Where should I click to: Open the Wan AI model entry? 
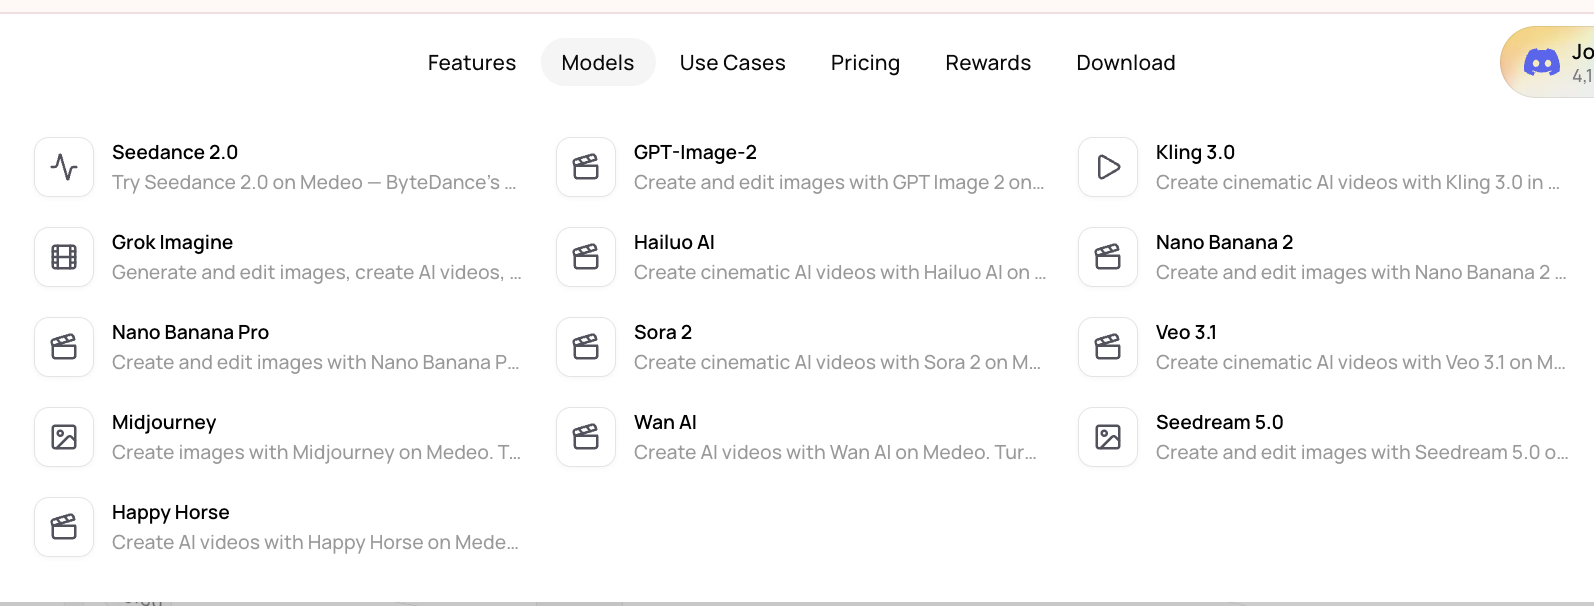801,437
